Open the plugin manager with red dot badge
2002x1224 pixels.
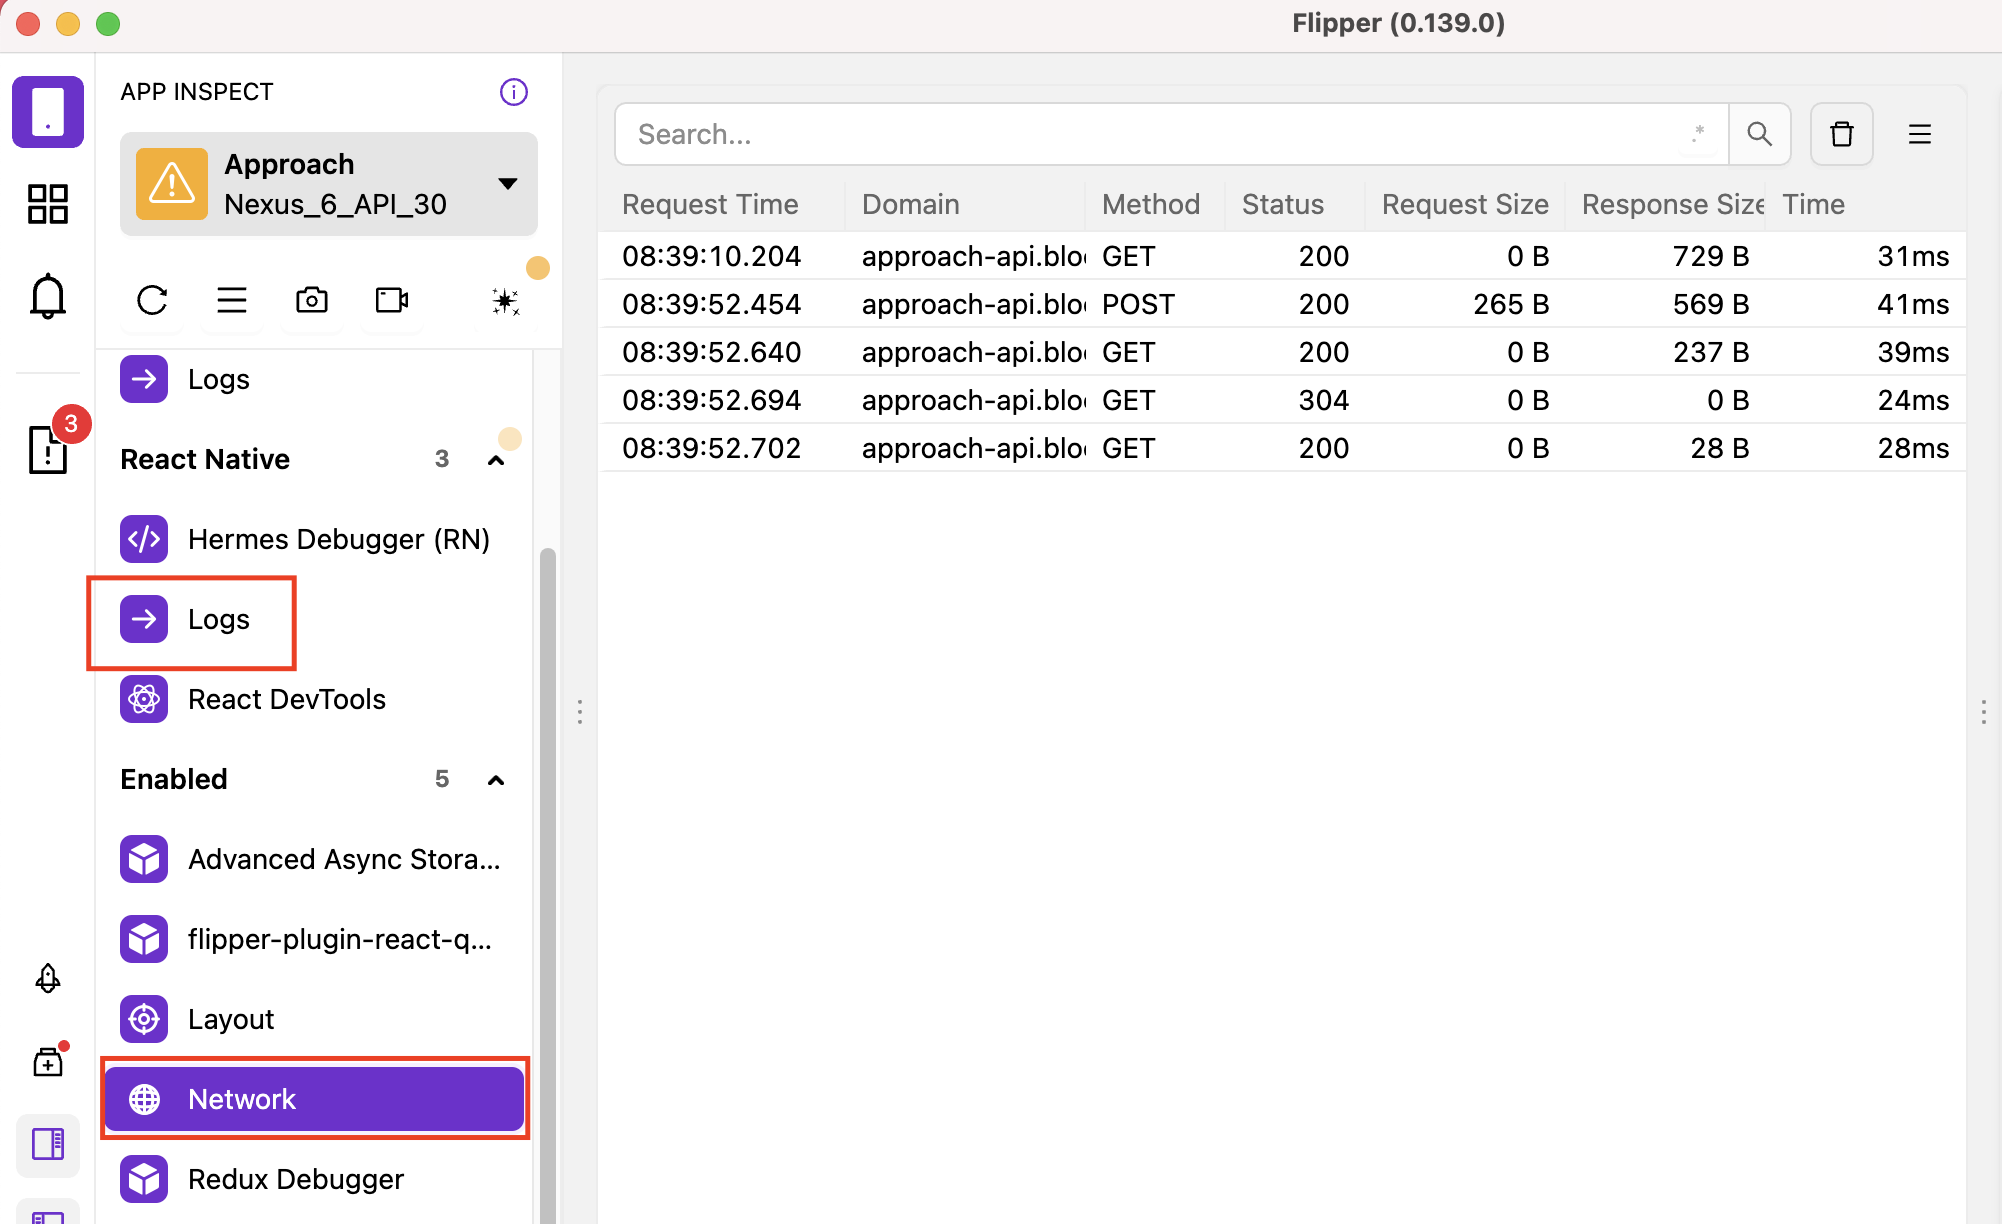point(47,1062)
